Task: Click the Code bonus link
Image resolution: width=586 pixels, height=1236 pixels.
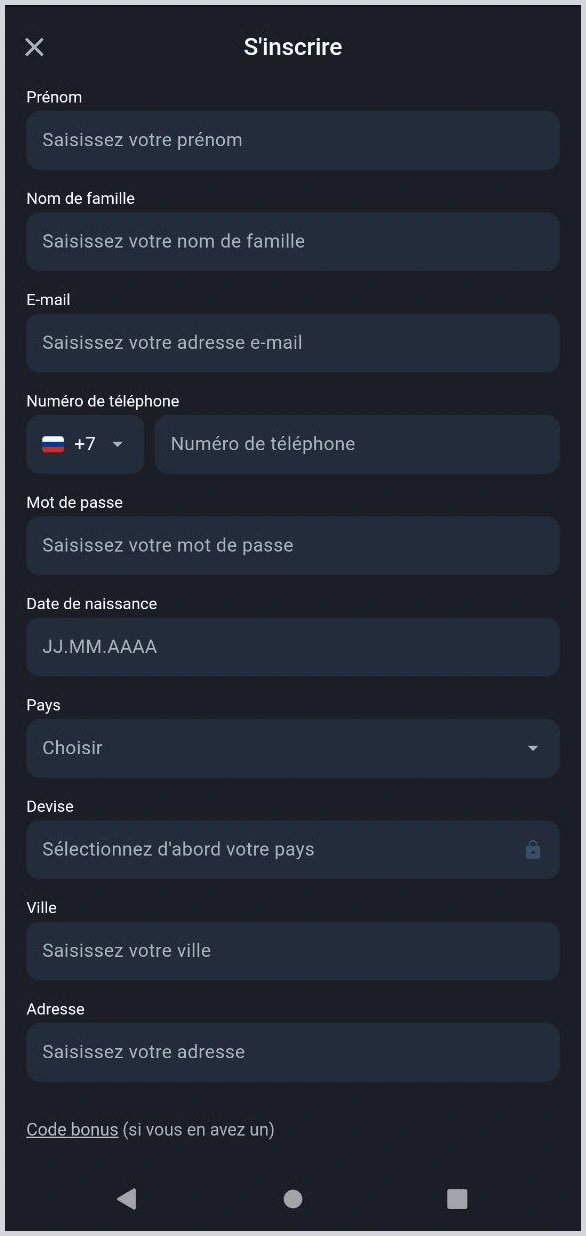Action: [71, 1129]
